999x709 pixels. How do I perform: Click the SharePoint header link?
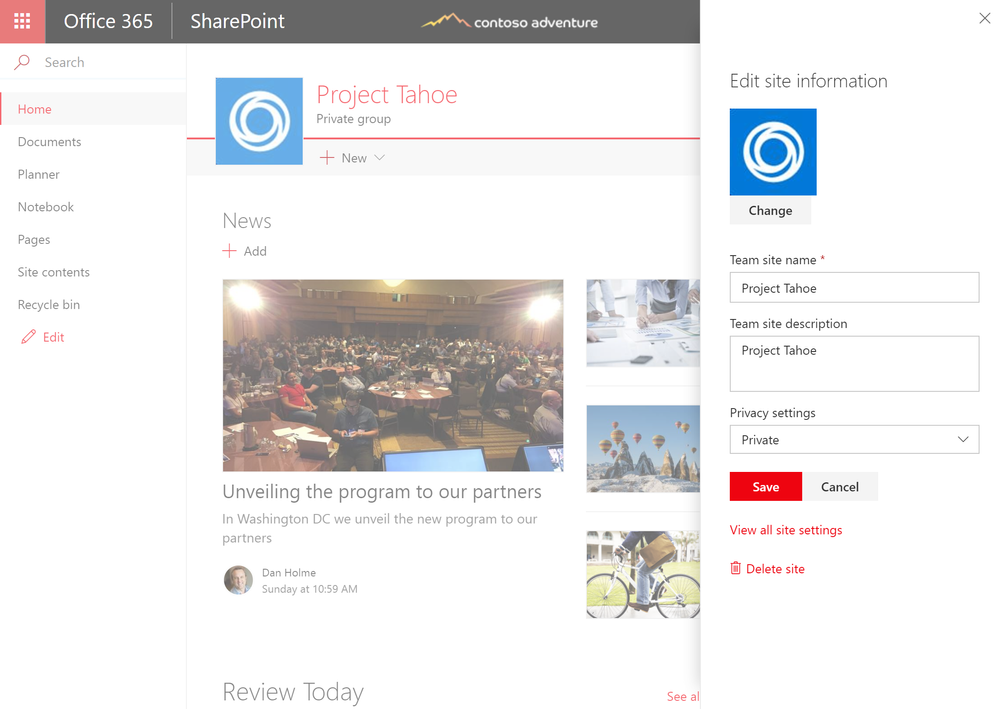pos(238,21)
